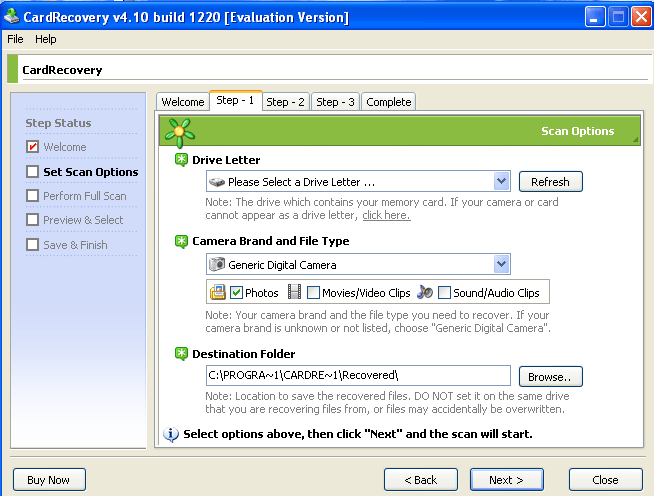
Task: Click the Close button at bottom right
Action: (x=606, y=480)
